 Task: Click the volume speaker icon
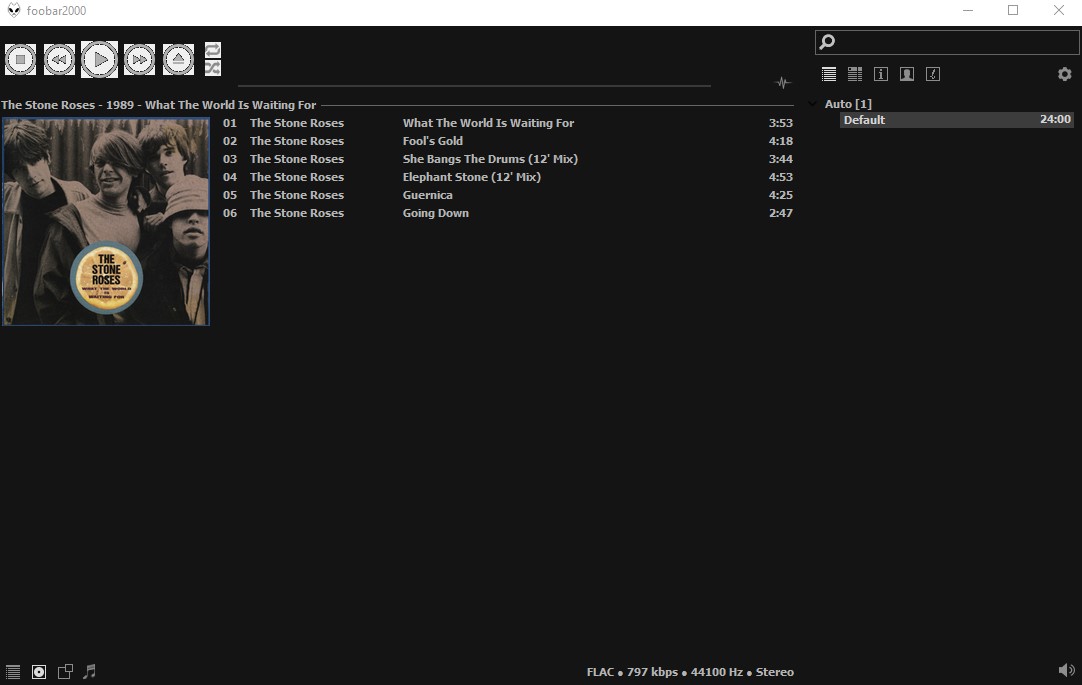[1066, 670]
